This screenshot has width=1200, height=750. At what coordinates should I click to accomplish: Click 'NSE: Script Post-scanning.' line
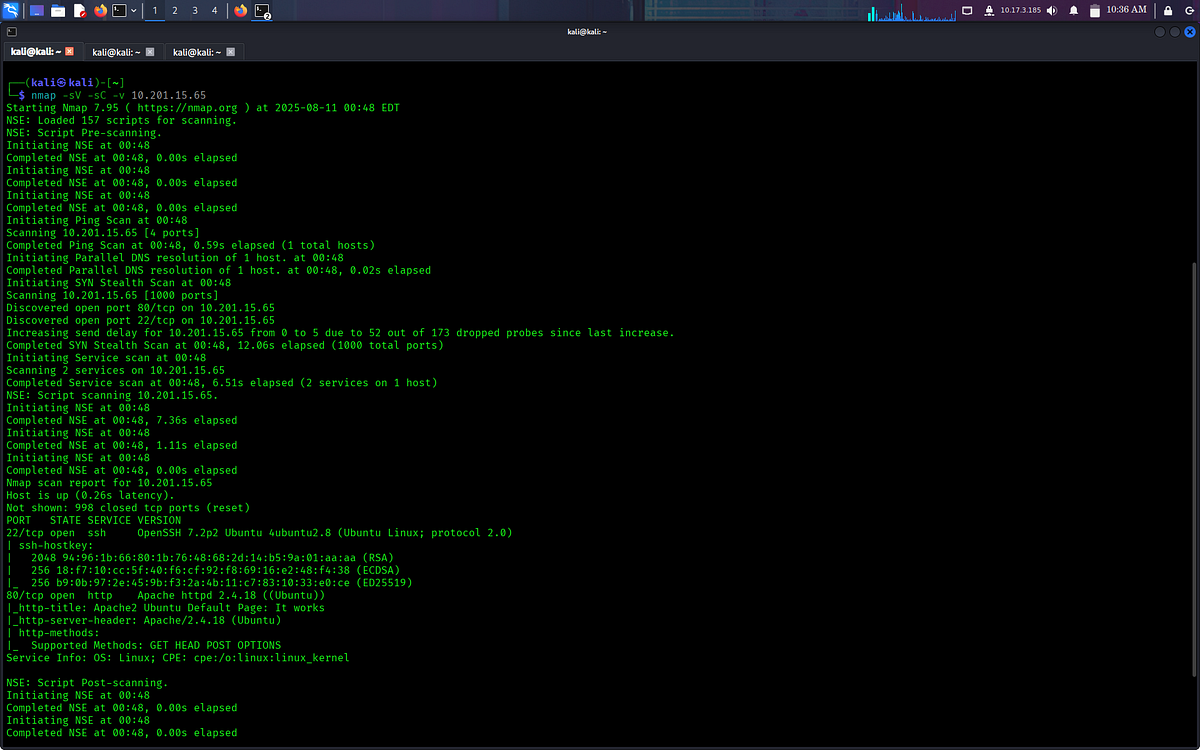(87, 683)
